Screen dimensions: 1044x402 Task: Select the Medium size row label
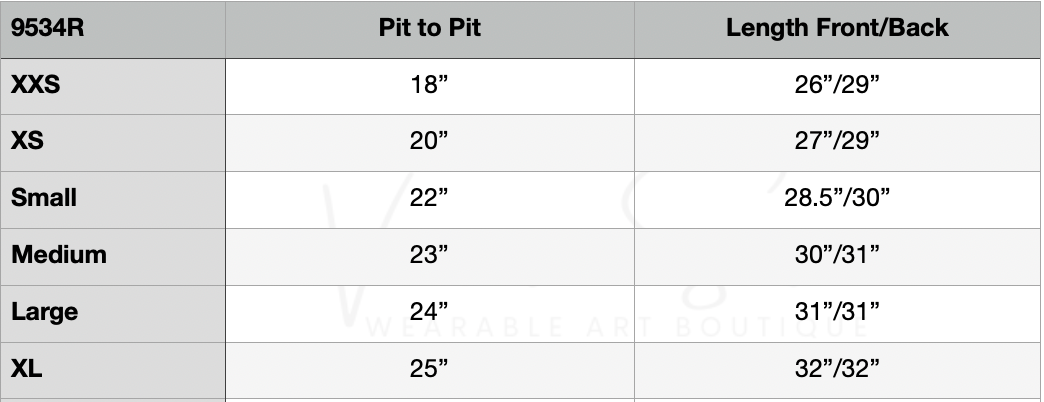[59, 255]
